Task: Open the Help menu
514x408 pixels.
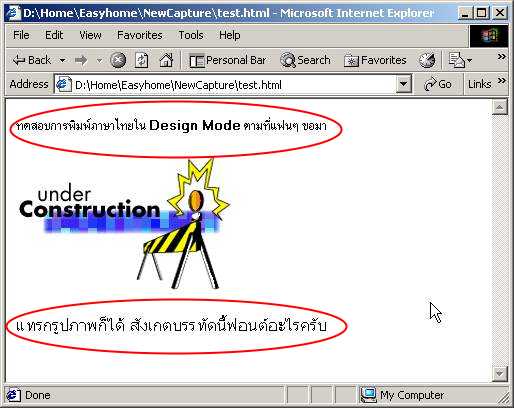Action: tap(230, 35)
